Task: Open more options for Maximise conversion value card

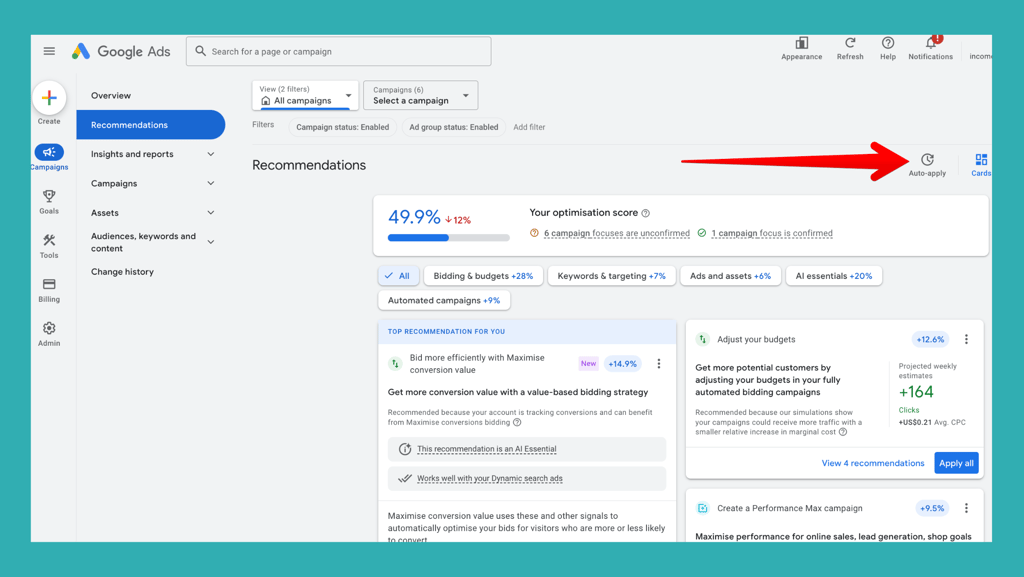Action: pos(658,364)
